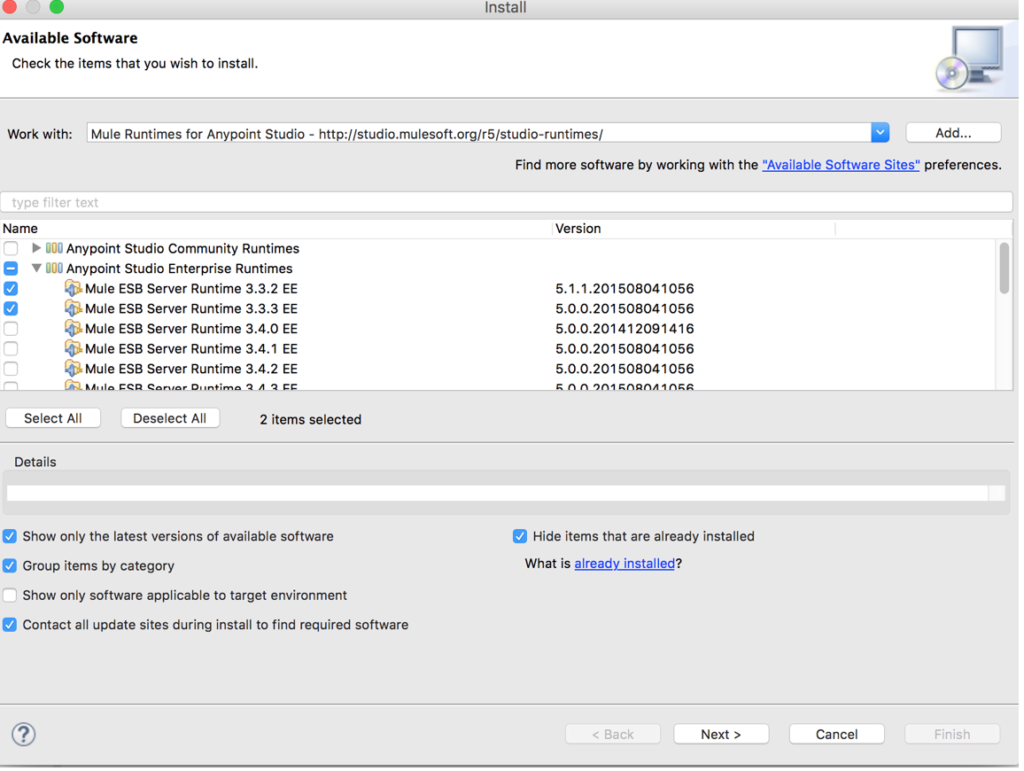The height and width of the screenshot is (771, 1024).
Task: Click the Community Runtimes category icon
Action: tap(54, 249)
